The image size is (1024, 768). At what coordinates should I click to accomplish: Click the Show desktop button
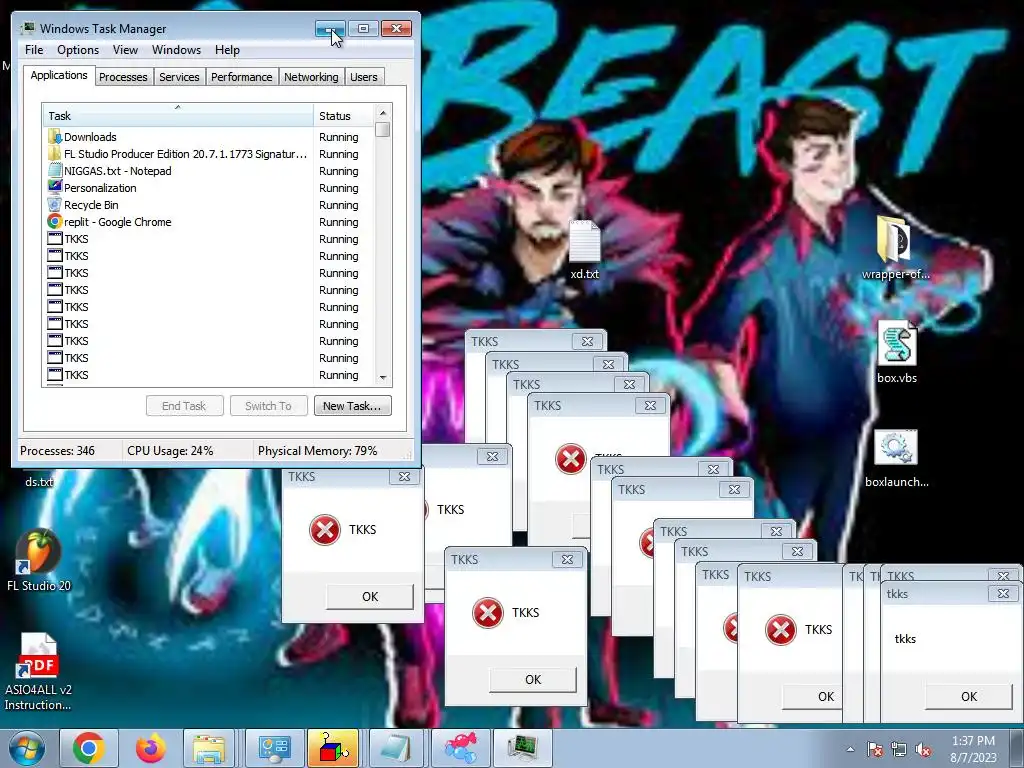[x=1016, y=748]
